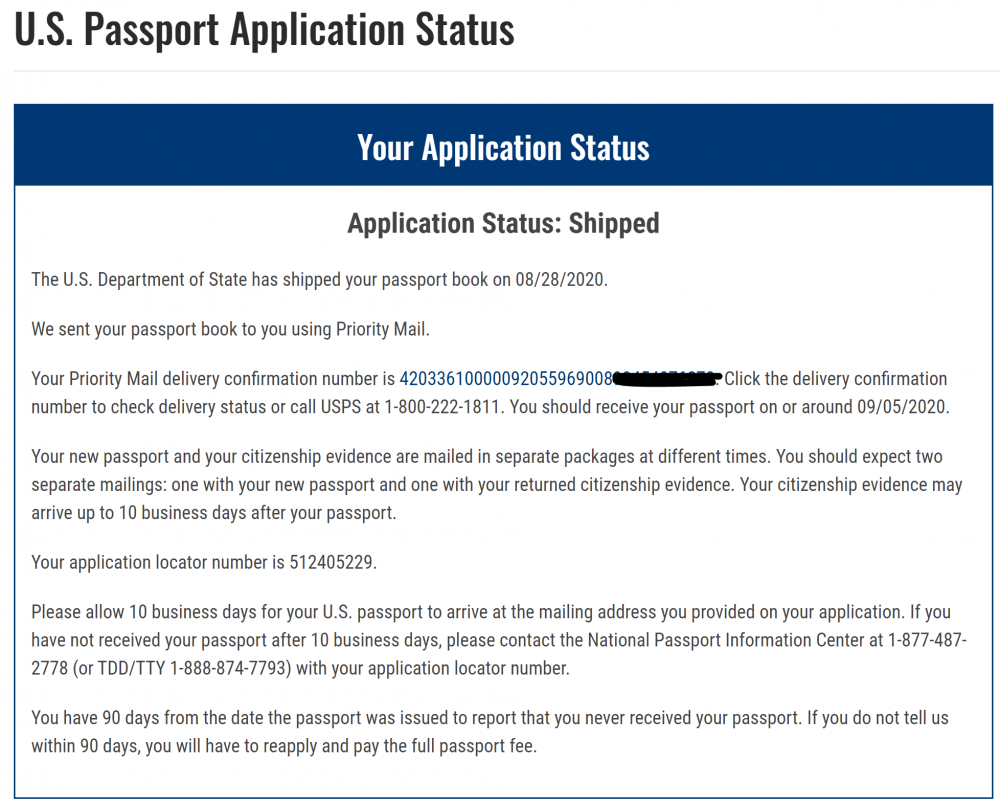Viewport: 1000px width, 806px height.
Task: Click the Application Status: Shipped heading
Action: click(503, 223)
